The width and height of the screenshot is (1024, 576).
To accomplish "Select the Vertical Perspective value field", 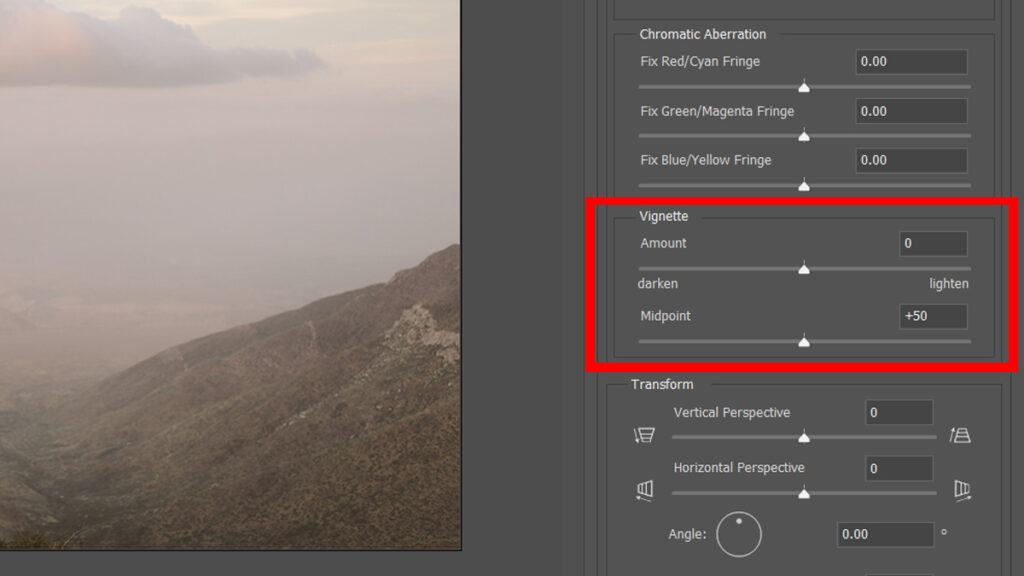I will coord(898,413).
